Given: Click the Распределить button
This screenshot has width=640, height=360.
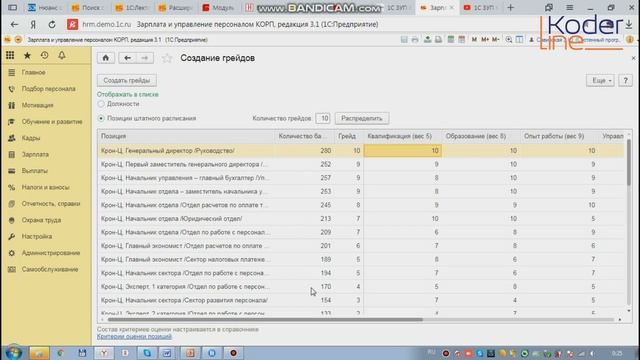Looking at the screenshot, I should [362, 118].
